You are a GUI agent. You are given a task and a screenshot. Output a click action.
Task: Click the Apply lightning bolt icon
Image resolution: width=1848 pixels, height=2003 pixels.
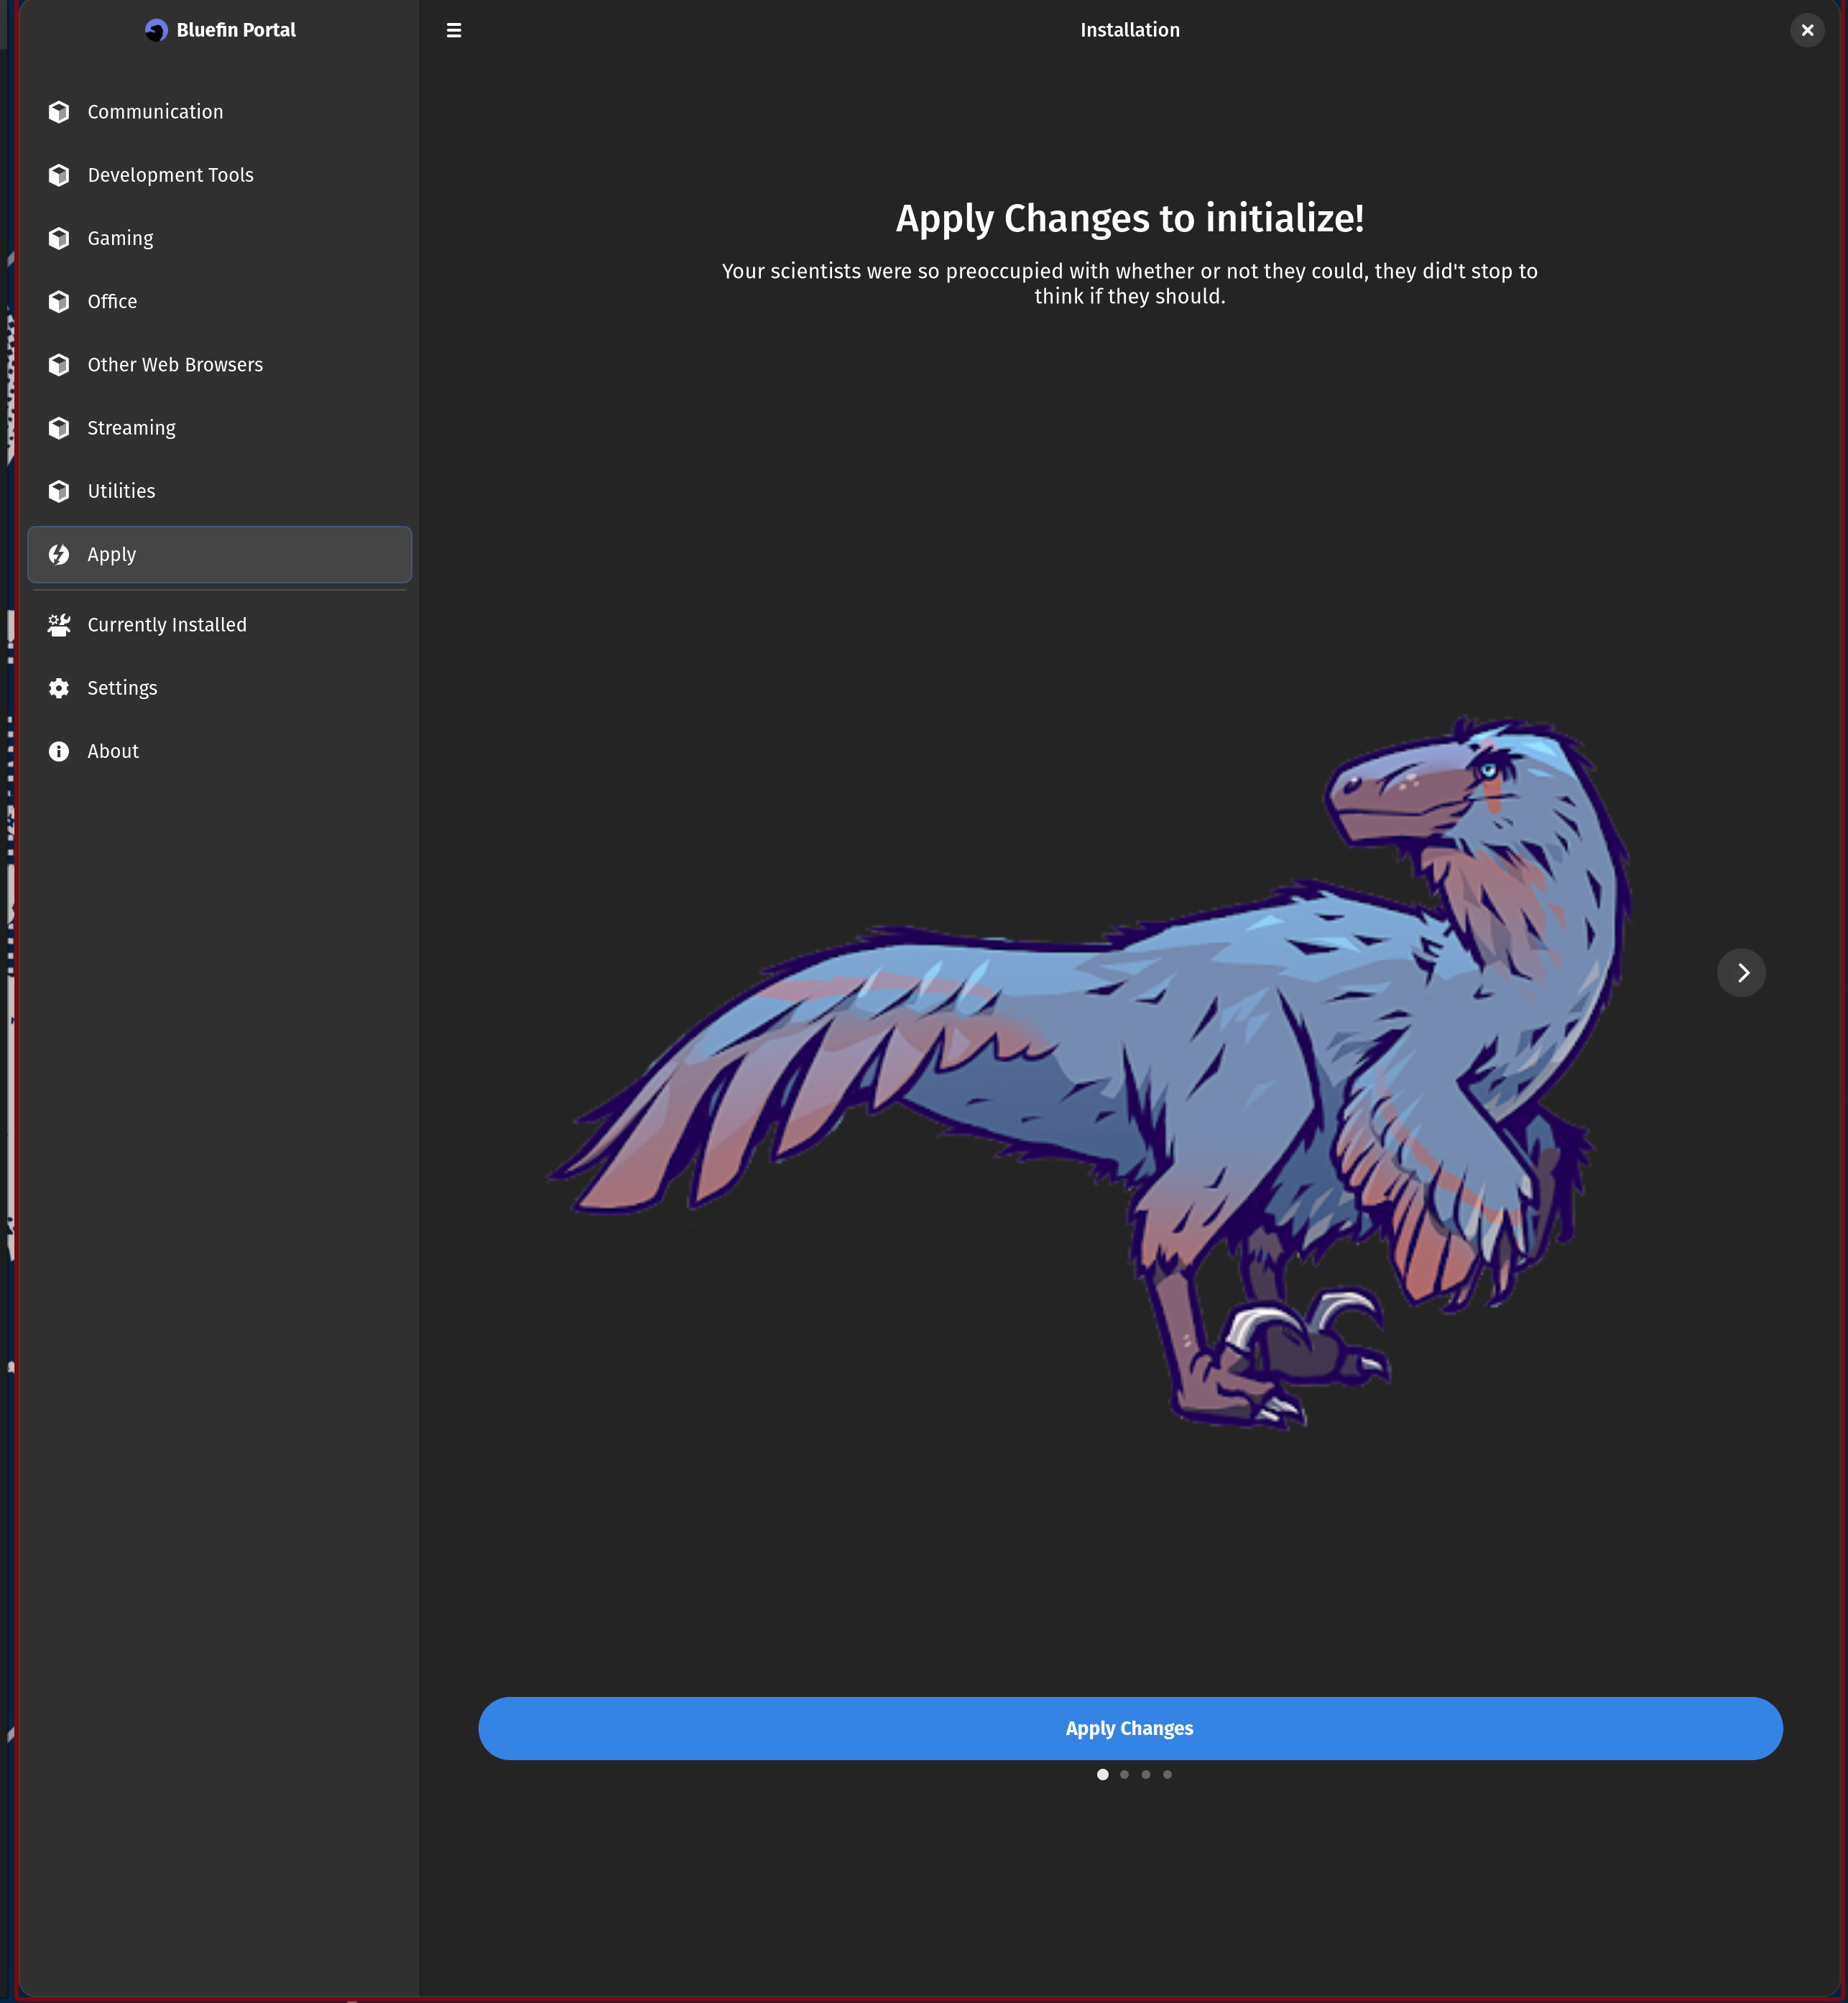tap(59, 554)
